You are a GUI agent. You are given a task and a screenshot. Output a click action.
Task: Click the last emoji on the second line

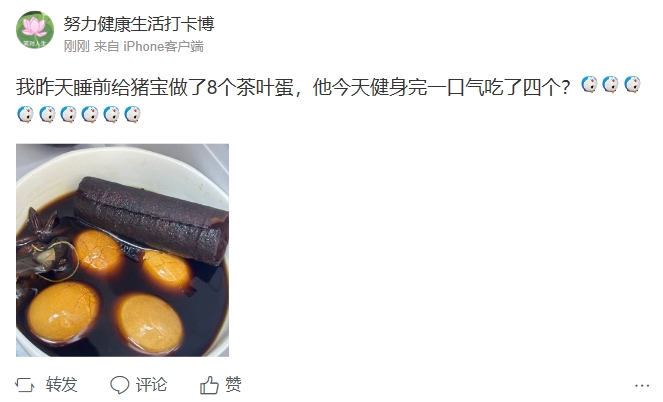pyautogui.click(x=132, y=114)
